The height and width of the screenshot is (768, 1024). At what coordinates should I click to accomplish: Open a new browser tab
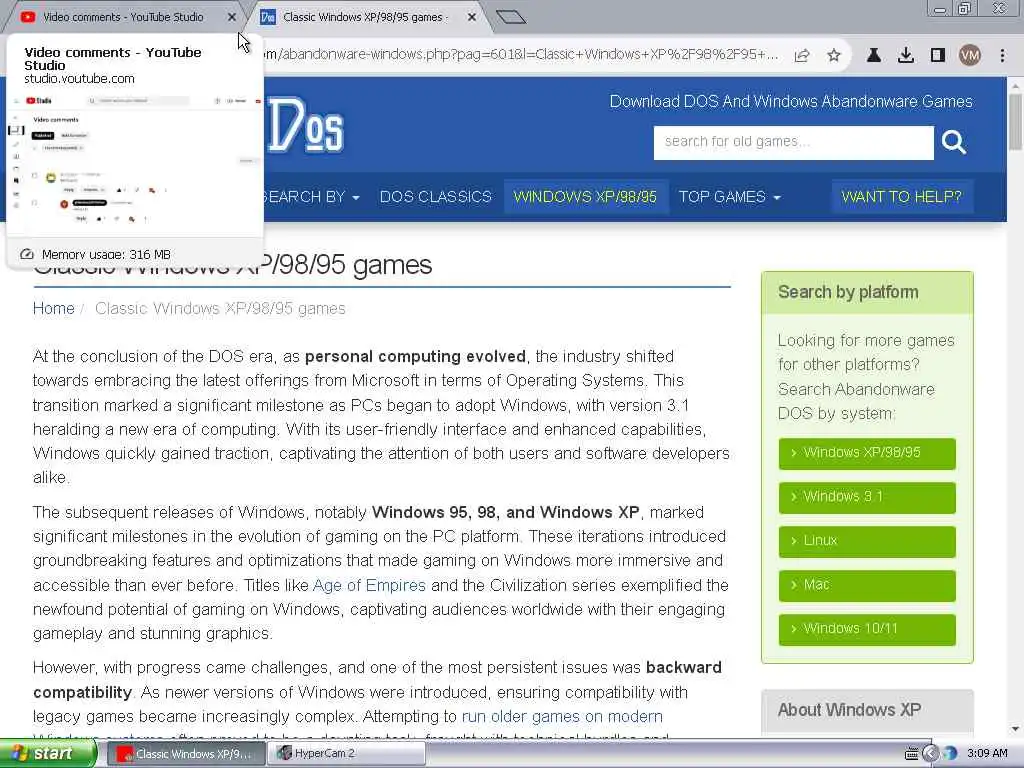point(511,17)
